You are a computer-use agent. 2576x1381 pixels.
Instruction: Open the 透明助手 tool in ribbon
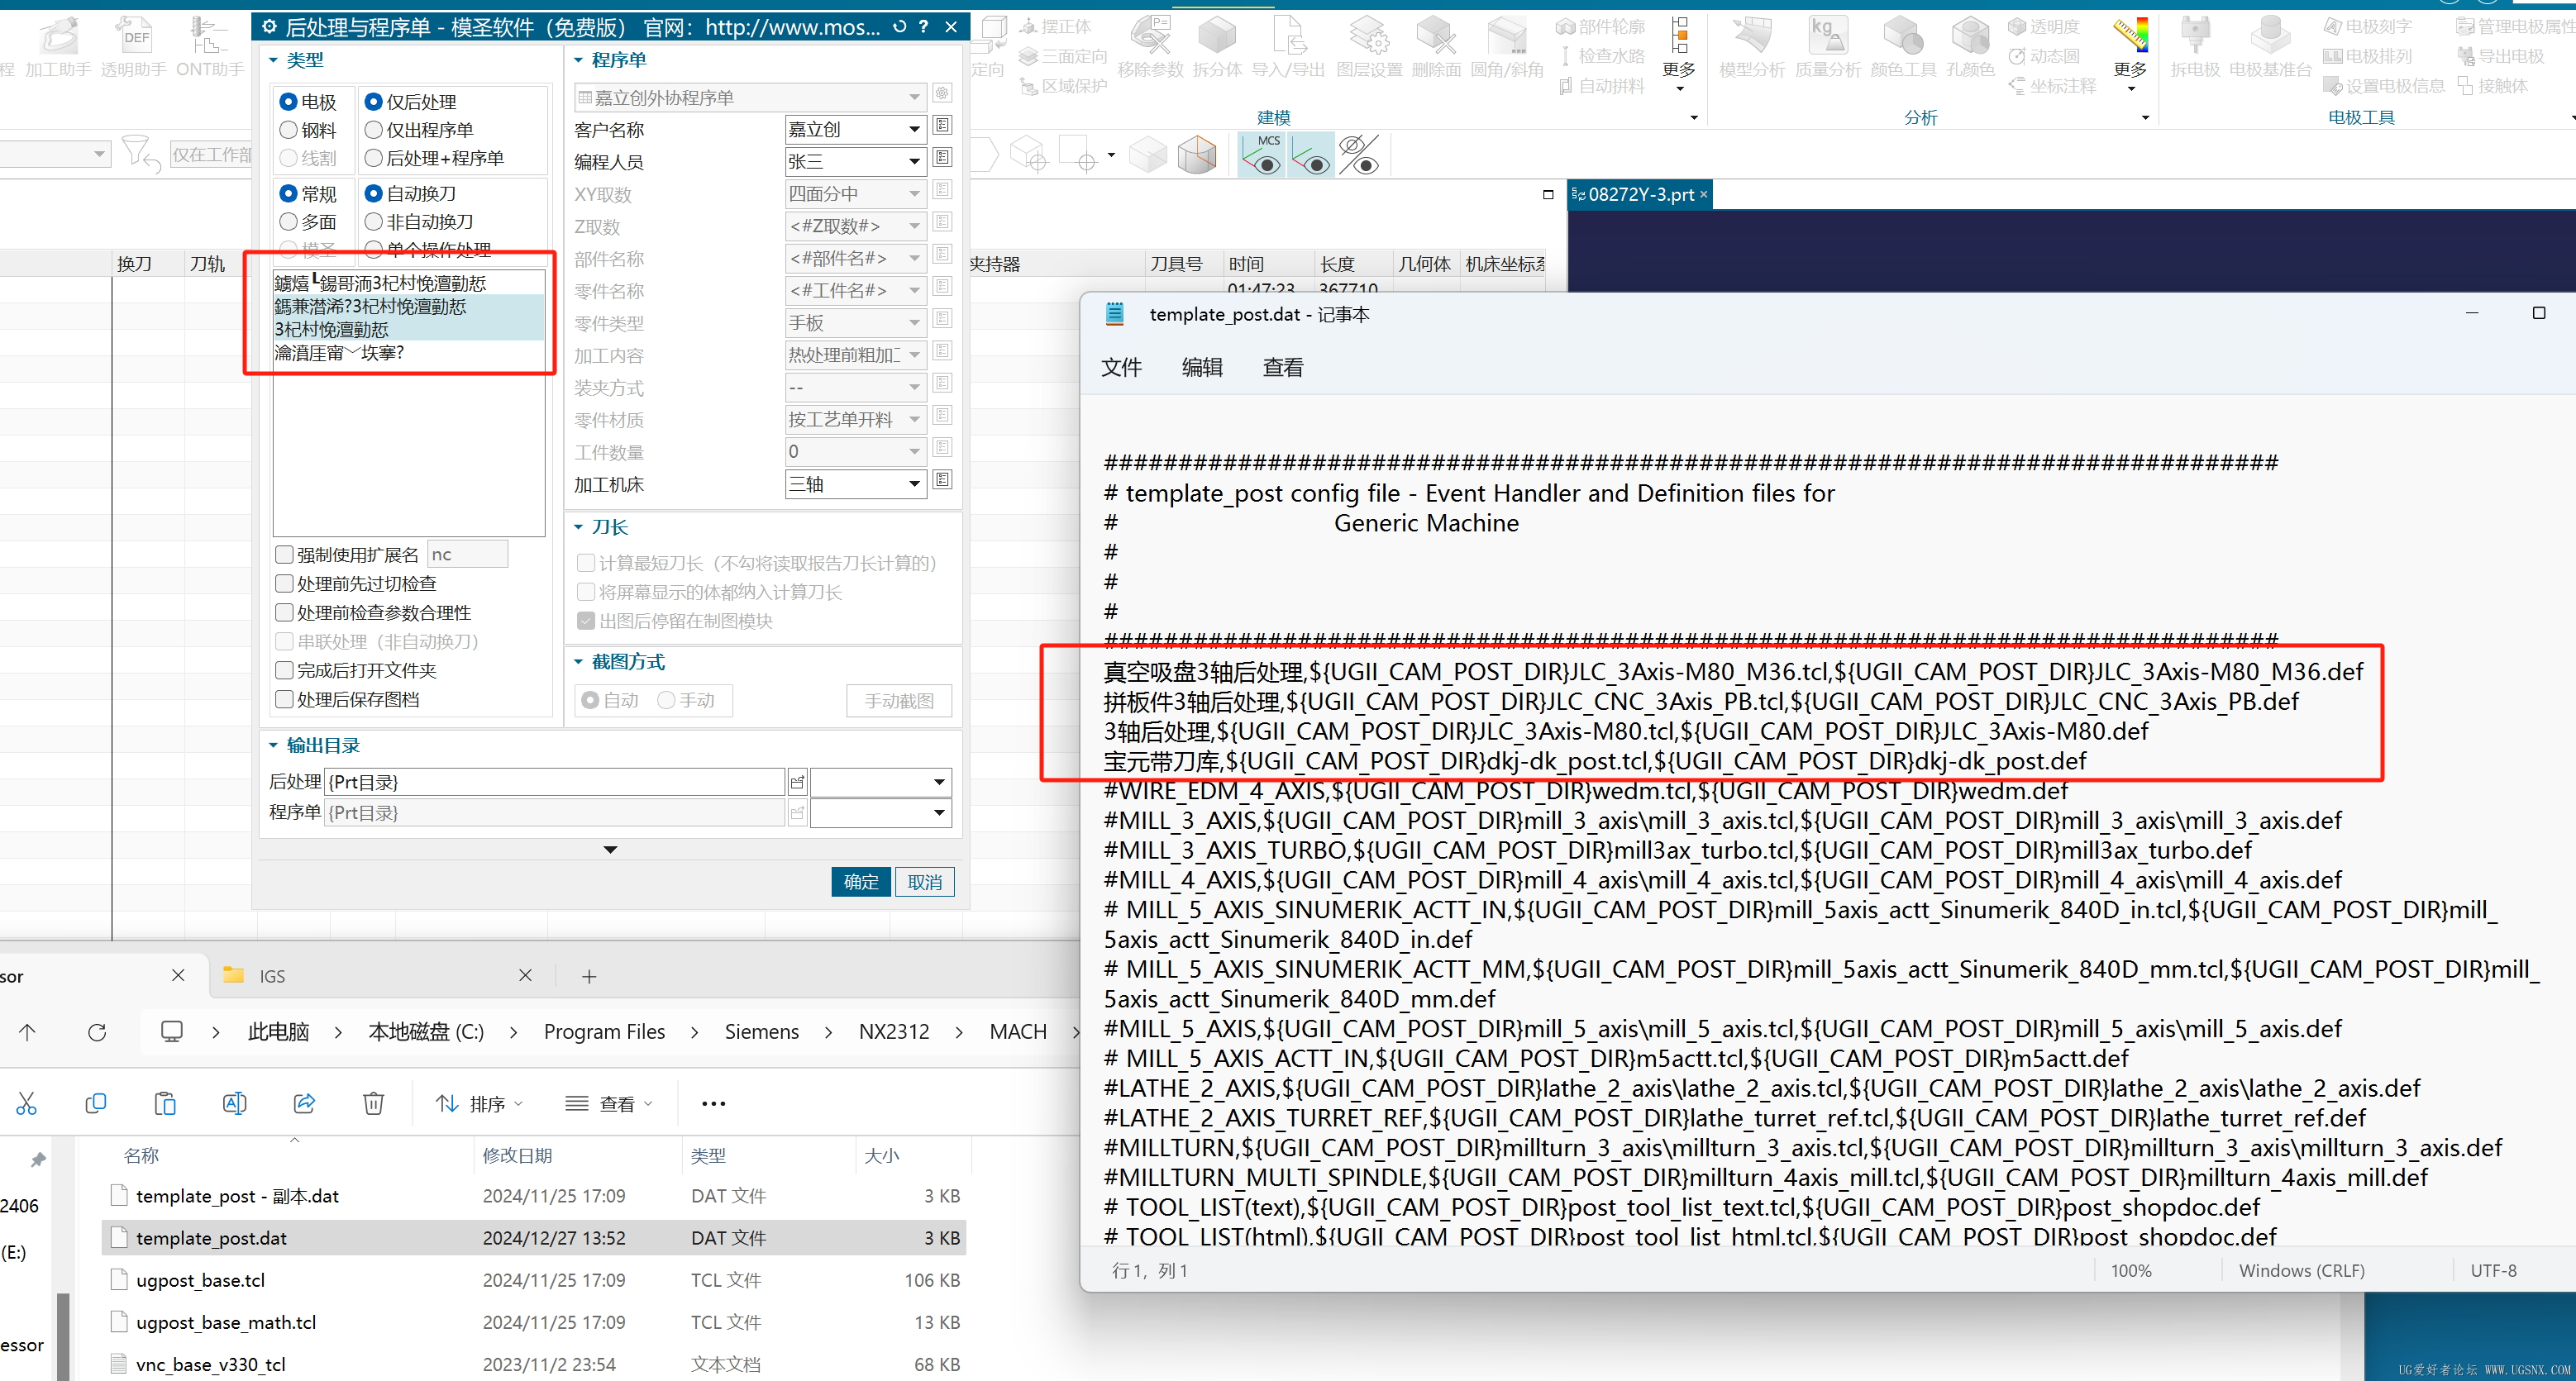(133, 46)
